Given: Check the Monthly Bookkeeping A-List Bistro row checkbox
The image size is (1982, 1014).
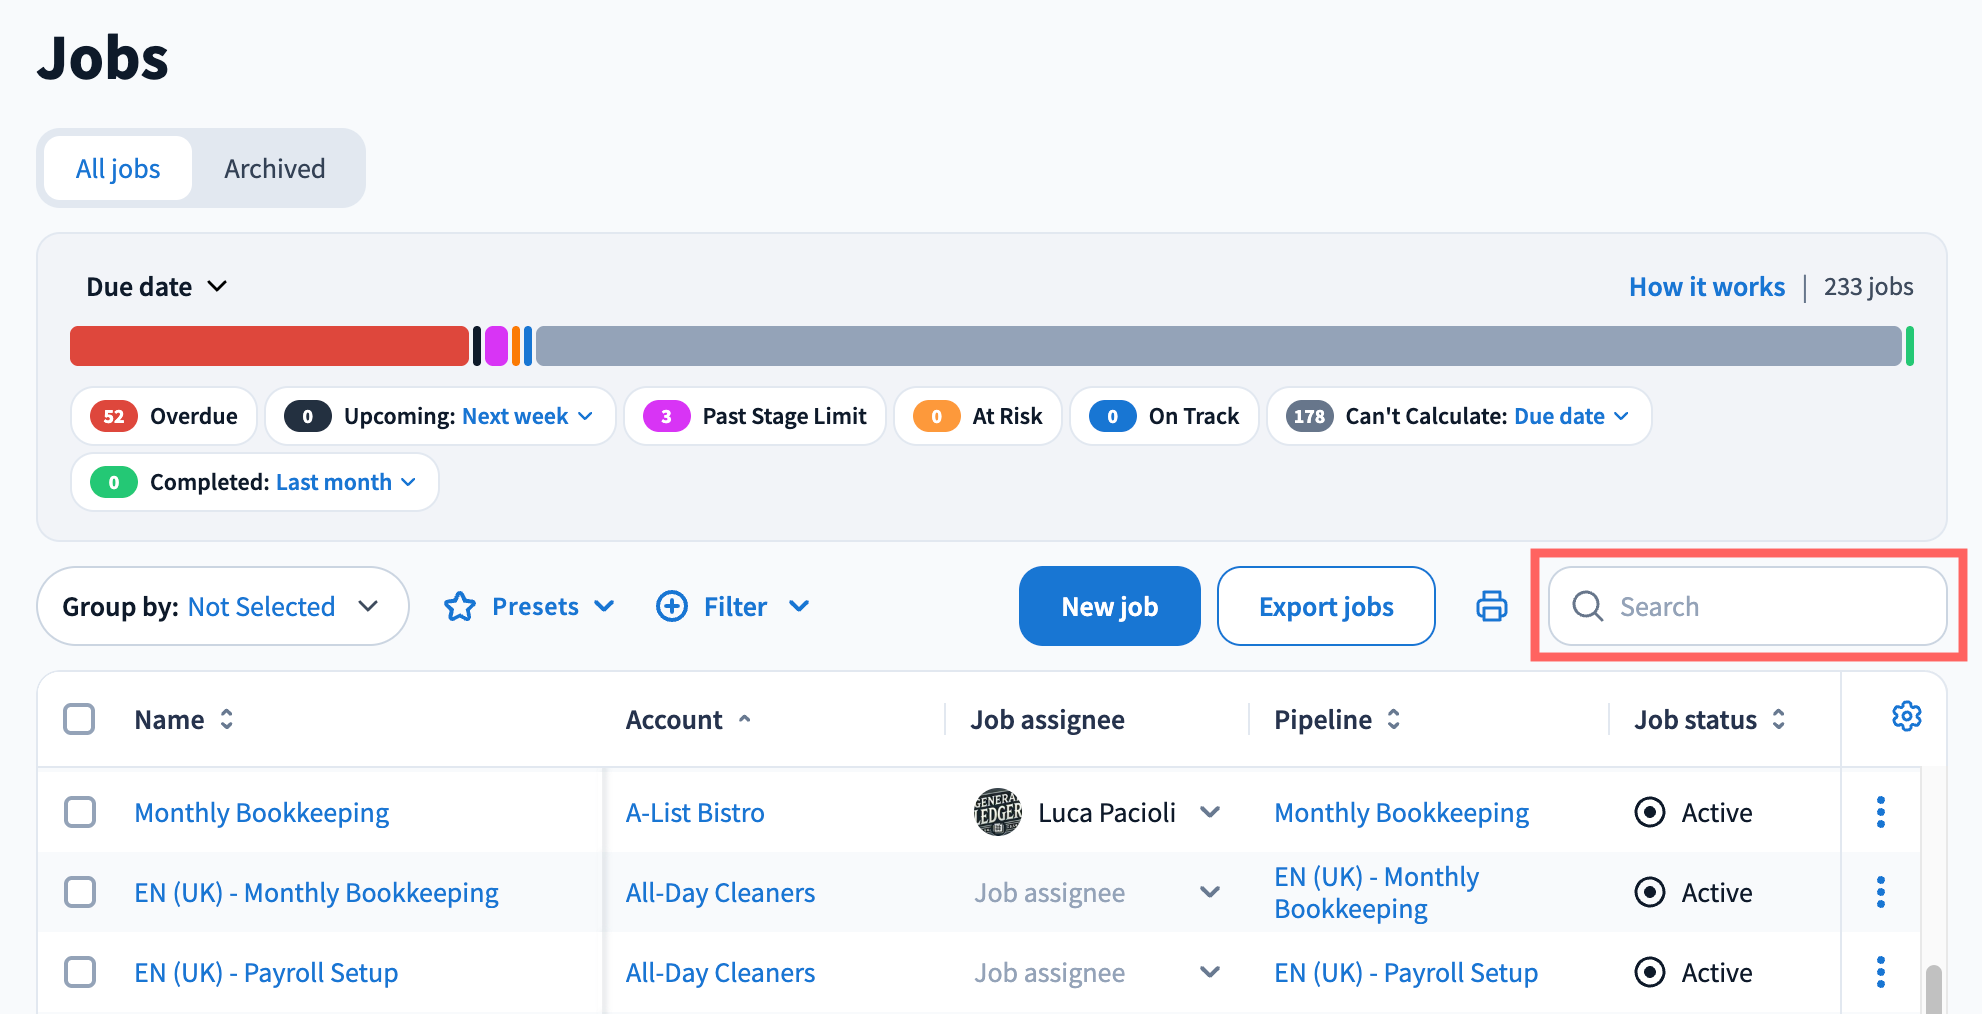Looking at the screenshot, I should (x=79, y=812).
